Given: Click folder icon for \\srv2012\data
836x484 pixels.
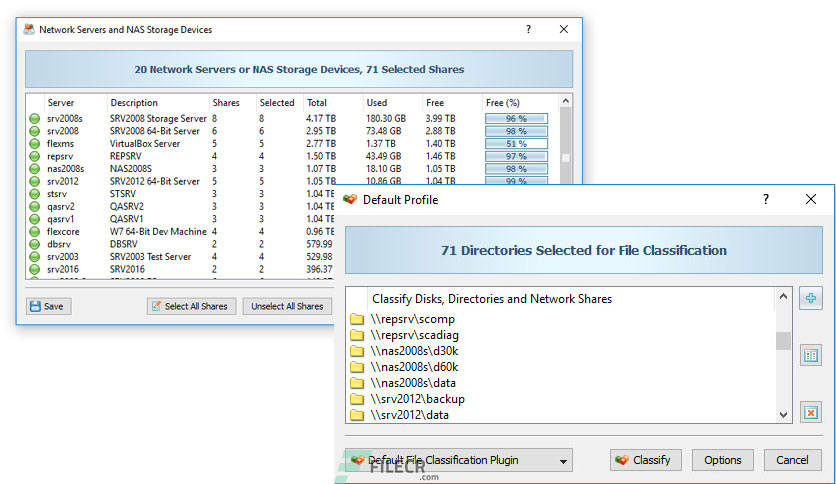Looking at the screenshot, I should [x=357, y=415].
